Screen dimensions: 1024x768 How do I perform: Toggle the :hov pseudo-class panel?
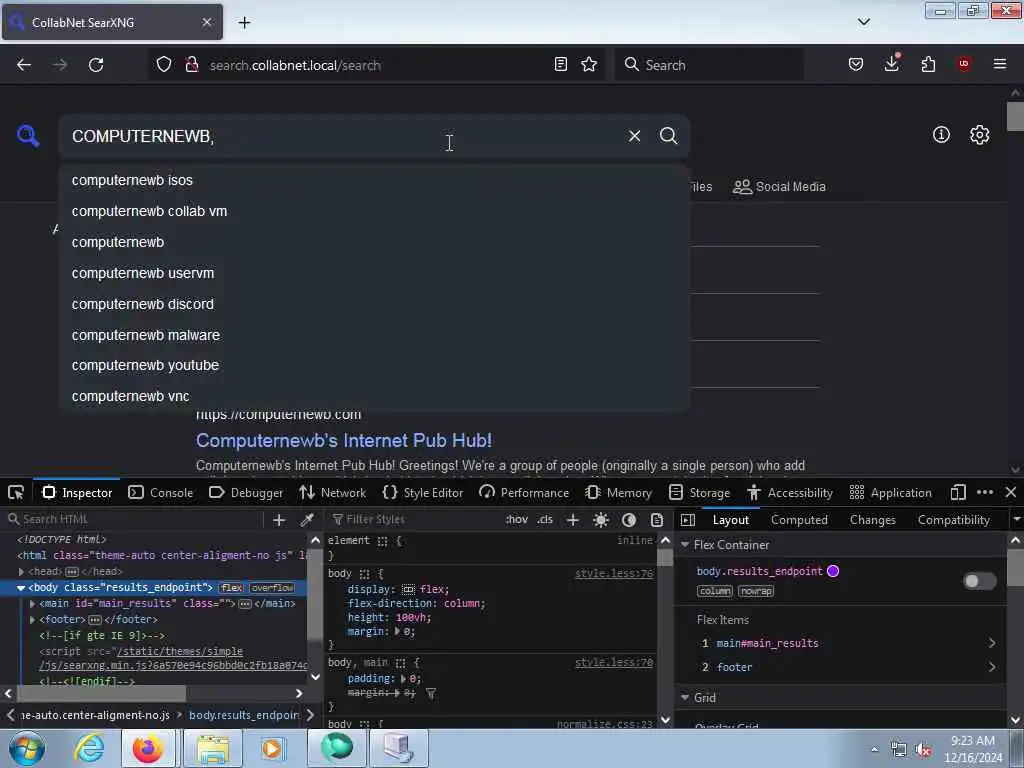[x=517, y=520]
